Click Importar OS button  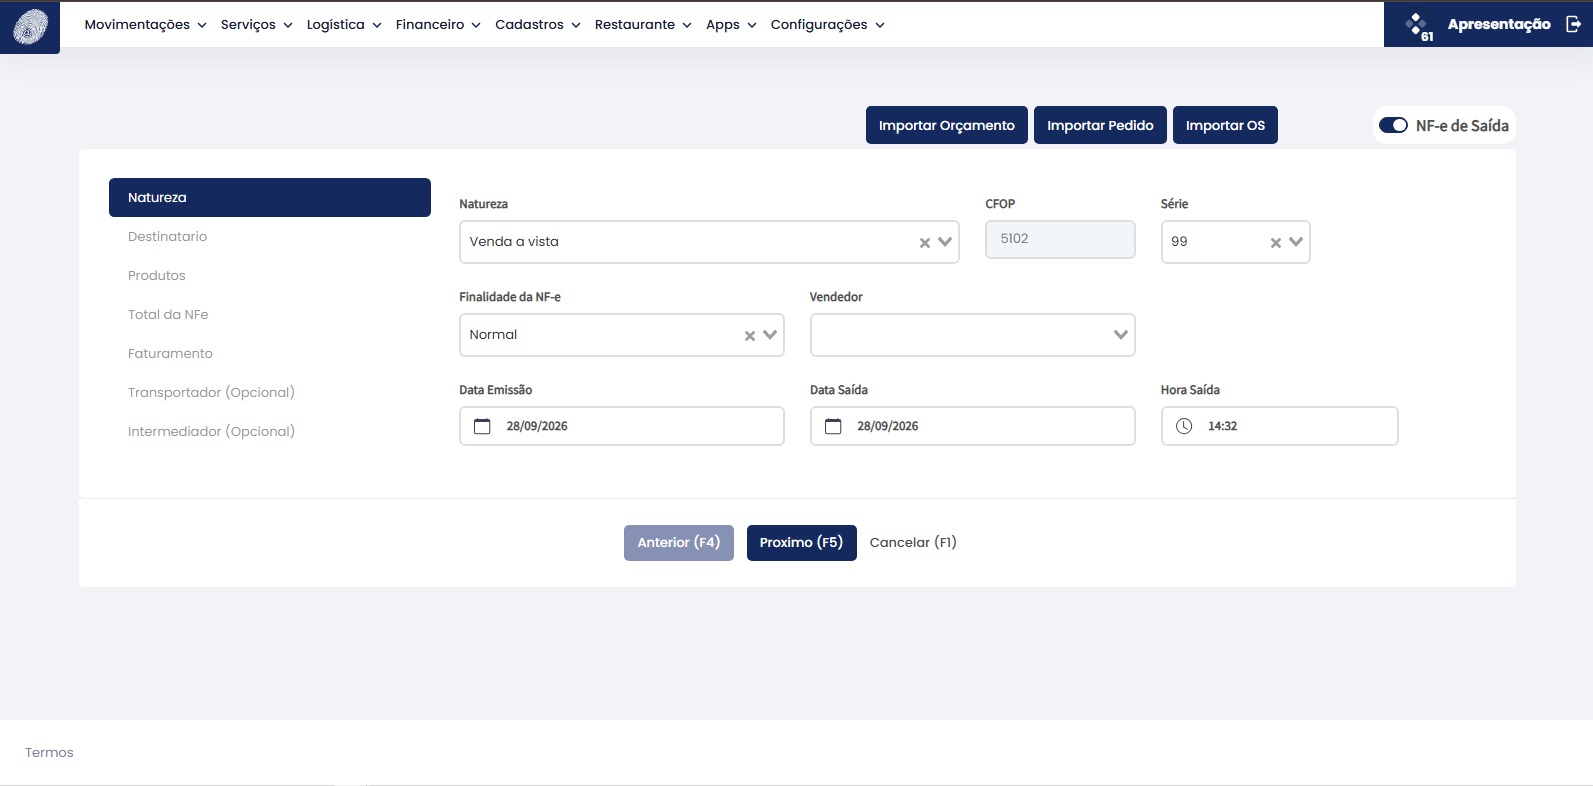(x=1225, y=125)
